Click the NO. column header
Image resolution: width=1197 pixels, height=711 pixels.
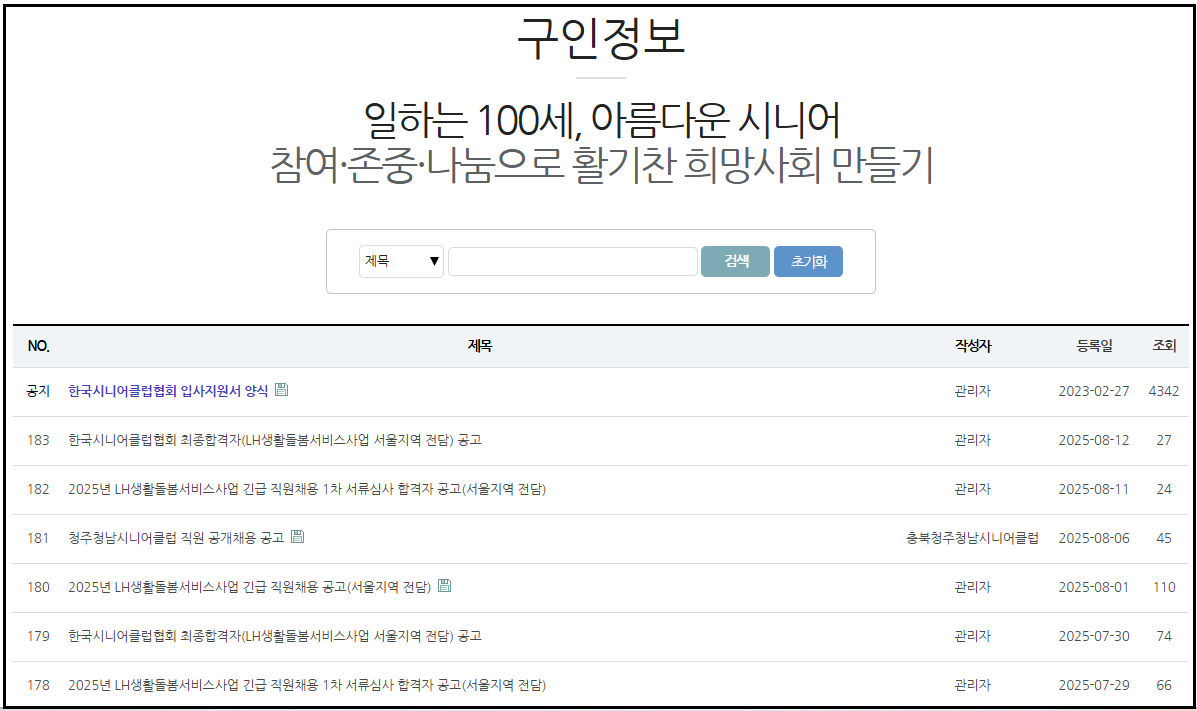pyautogui.click(x=39, y=346)
